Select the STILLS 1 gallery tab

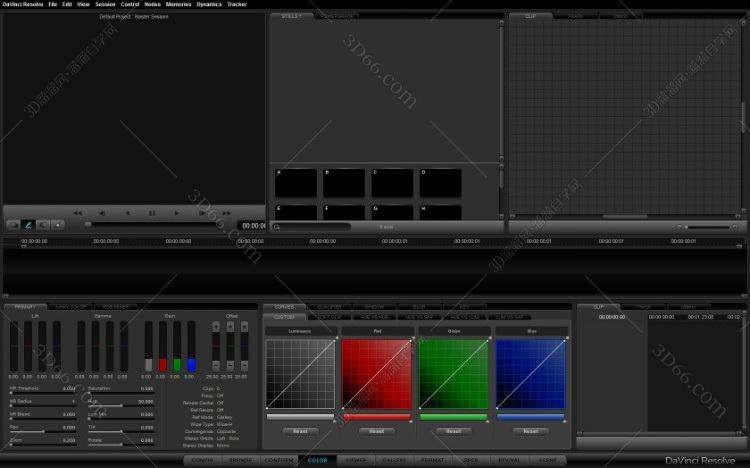click(291, 16)
